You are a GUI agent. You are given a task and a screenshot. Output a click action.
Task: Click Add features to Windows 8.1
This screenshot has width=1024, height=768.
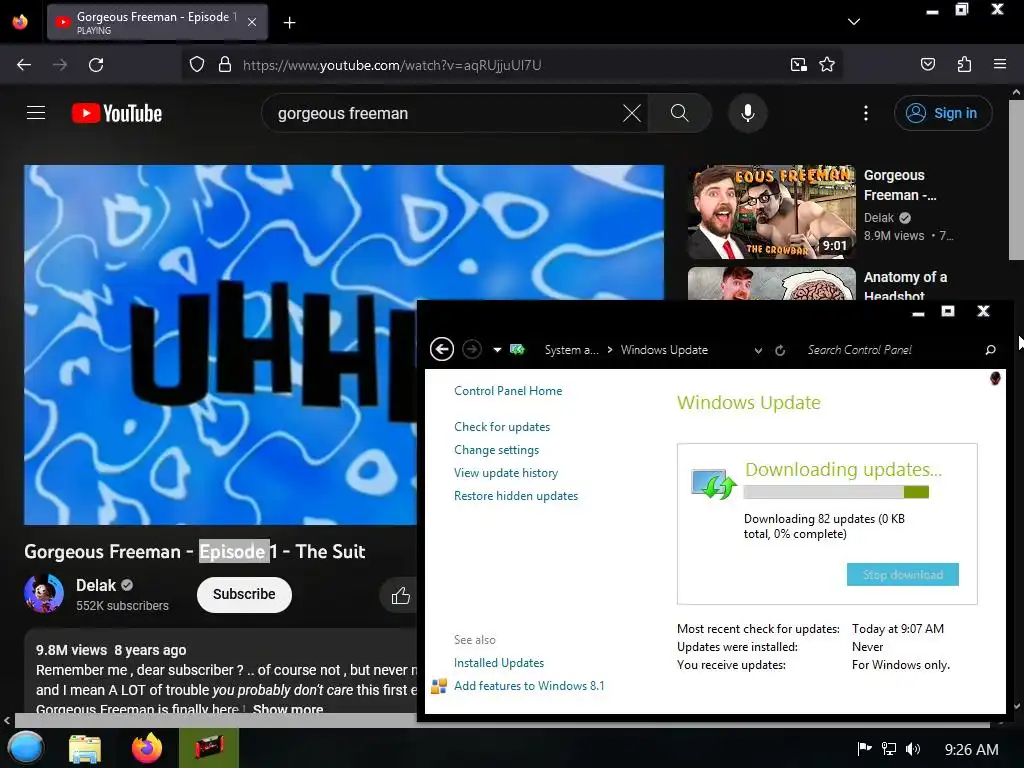coord(529,686)
